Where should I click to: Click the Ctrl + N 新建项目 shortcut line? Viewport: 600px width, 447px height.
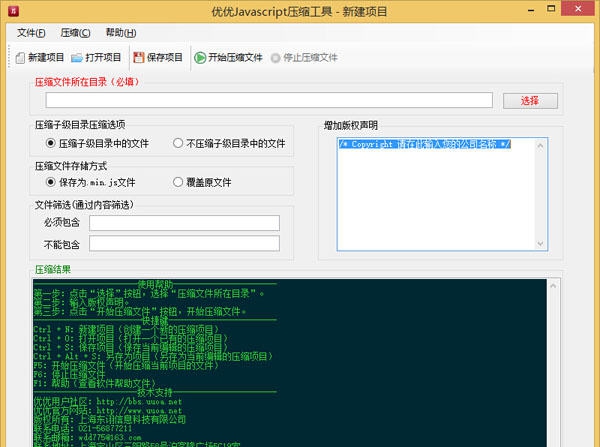click(126, 330)
